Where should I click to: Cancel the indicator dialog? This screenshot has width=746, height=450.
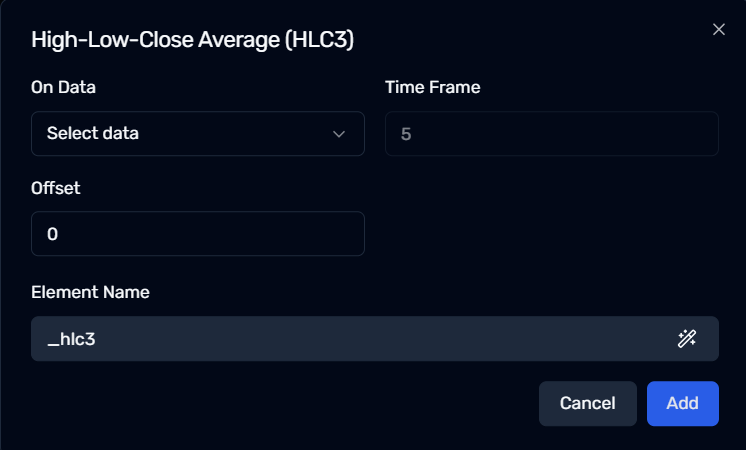tap(588, 403)
